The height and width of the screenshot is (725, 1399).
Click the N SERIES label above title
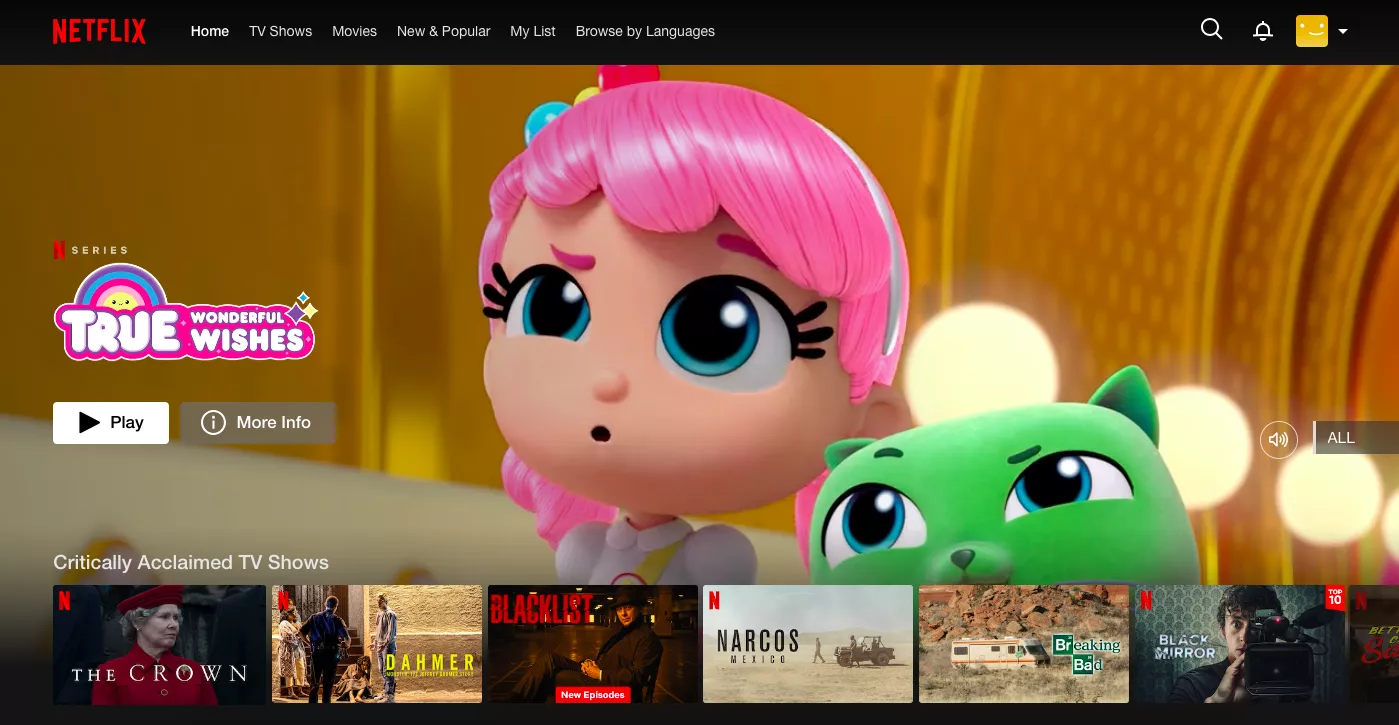[91, 250]
